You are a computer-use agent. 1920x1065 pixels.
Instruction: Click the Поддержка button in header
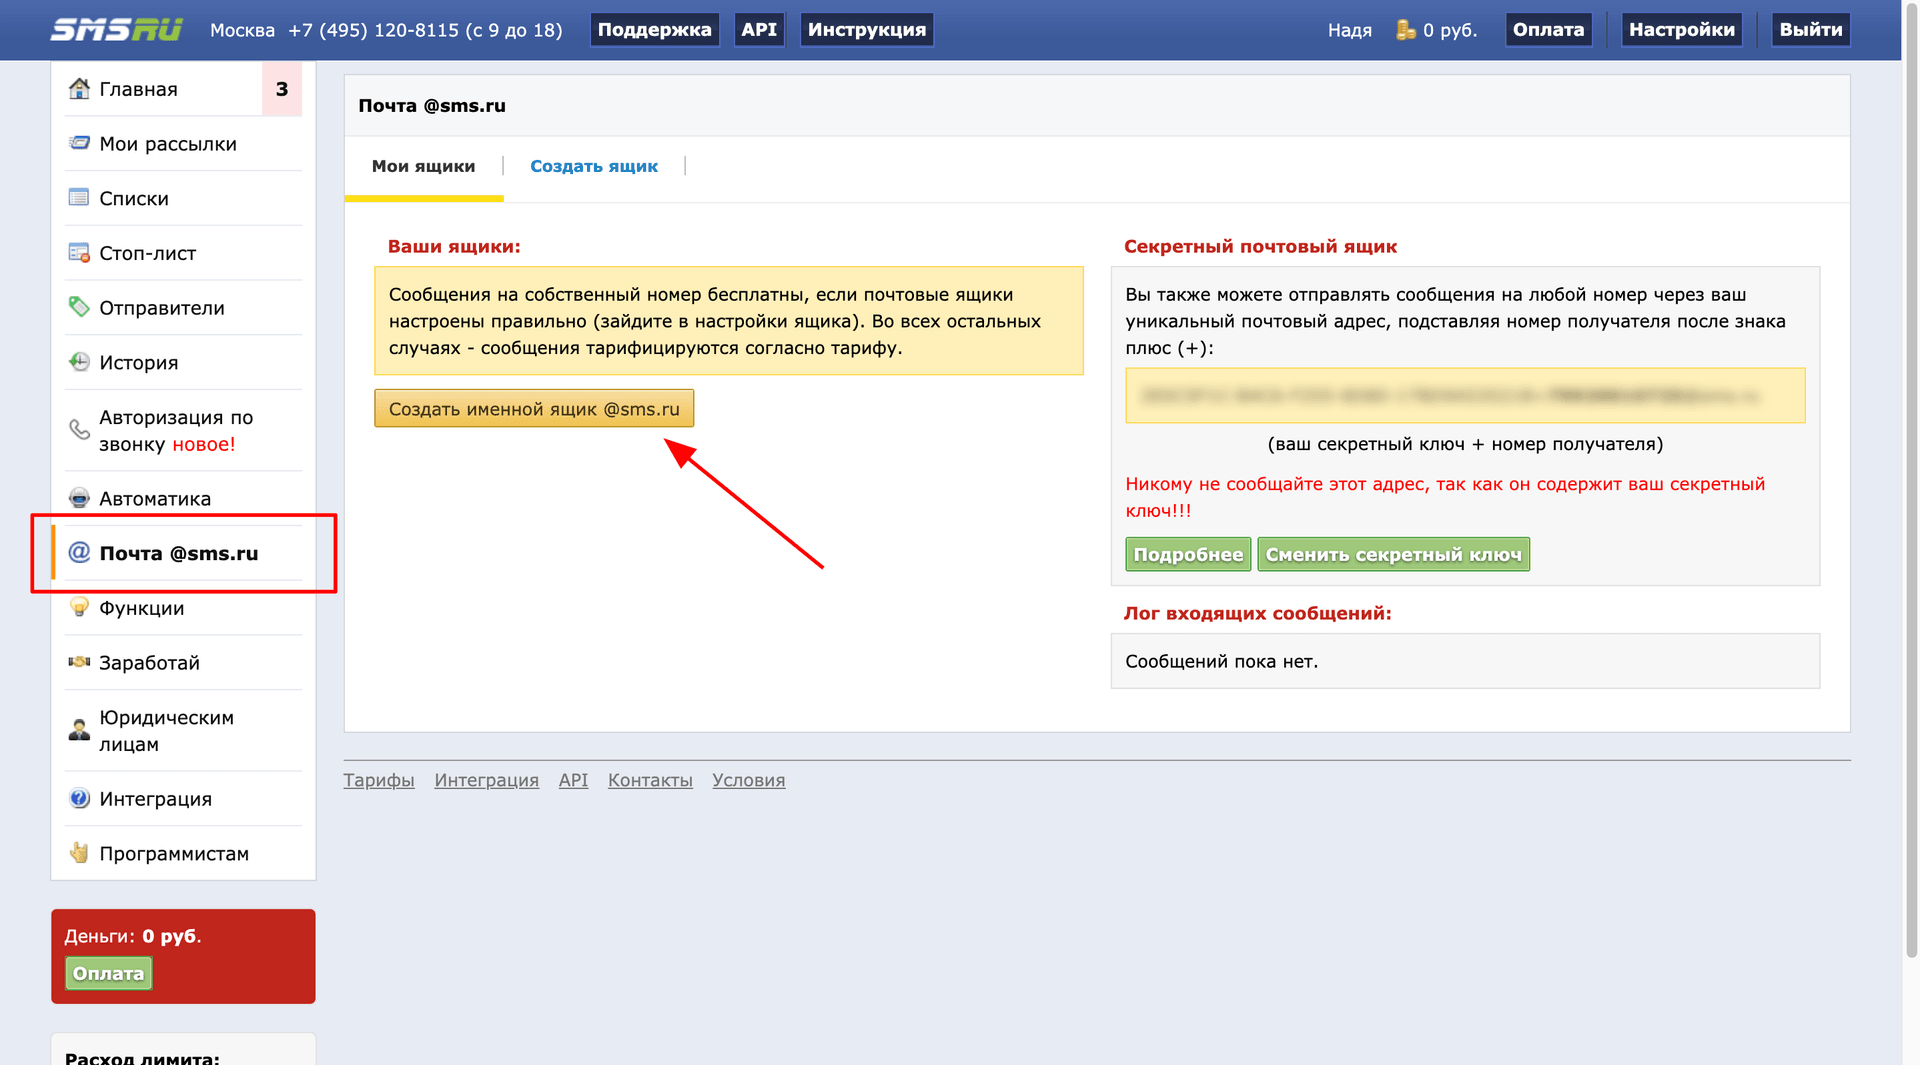click(654, 30)
